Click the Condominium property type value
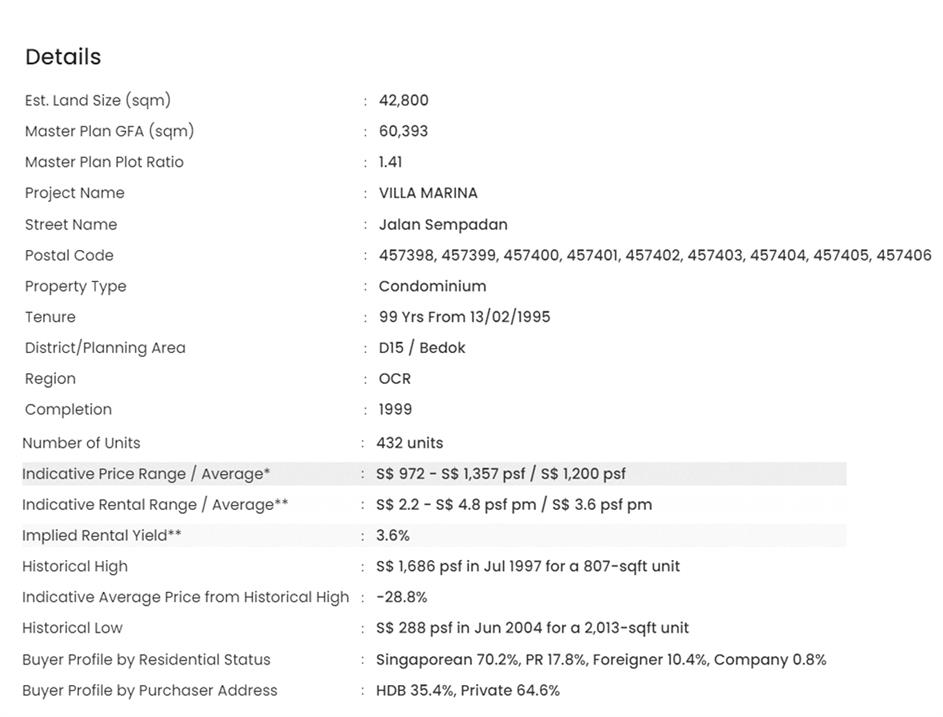Viewport: 943px width, 717px height. click(x=432, y=286)
